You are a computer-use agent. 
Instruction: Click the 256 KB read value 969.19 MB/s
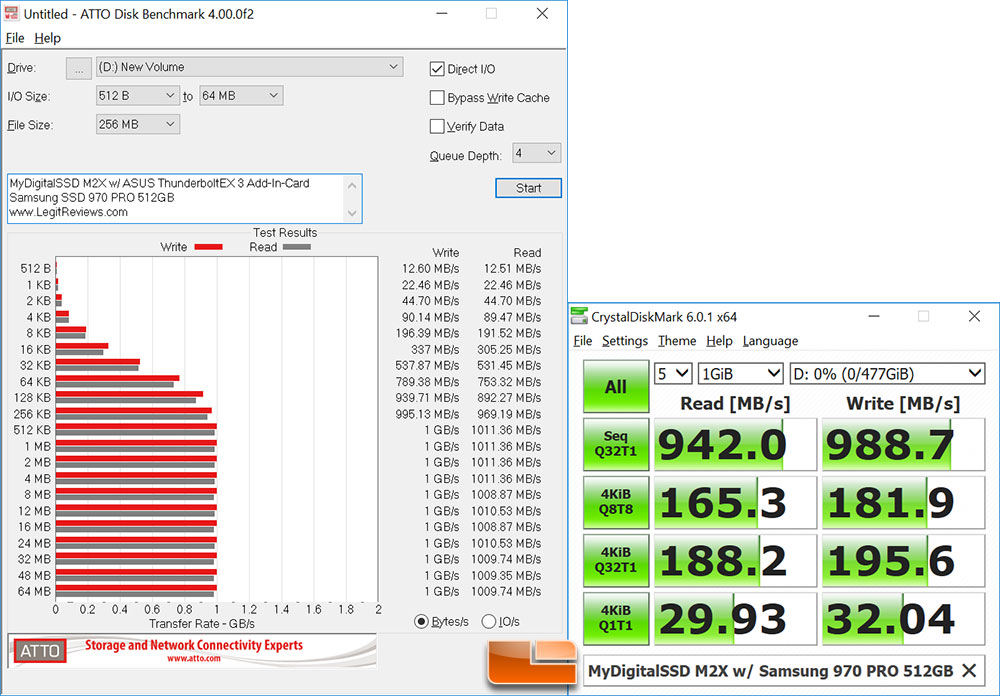508,414
